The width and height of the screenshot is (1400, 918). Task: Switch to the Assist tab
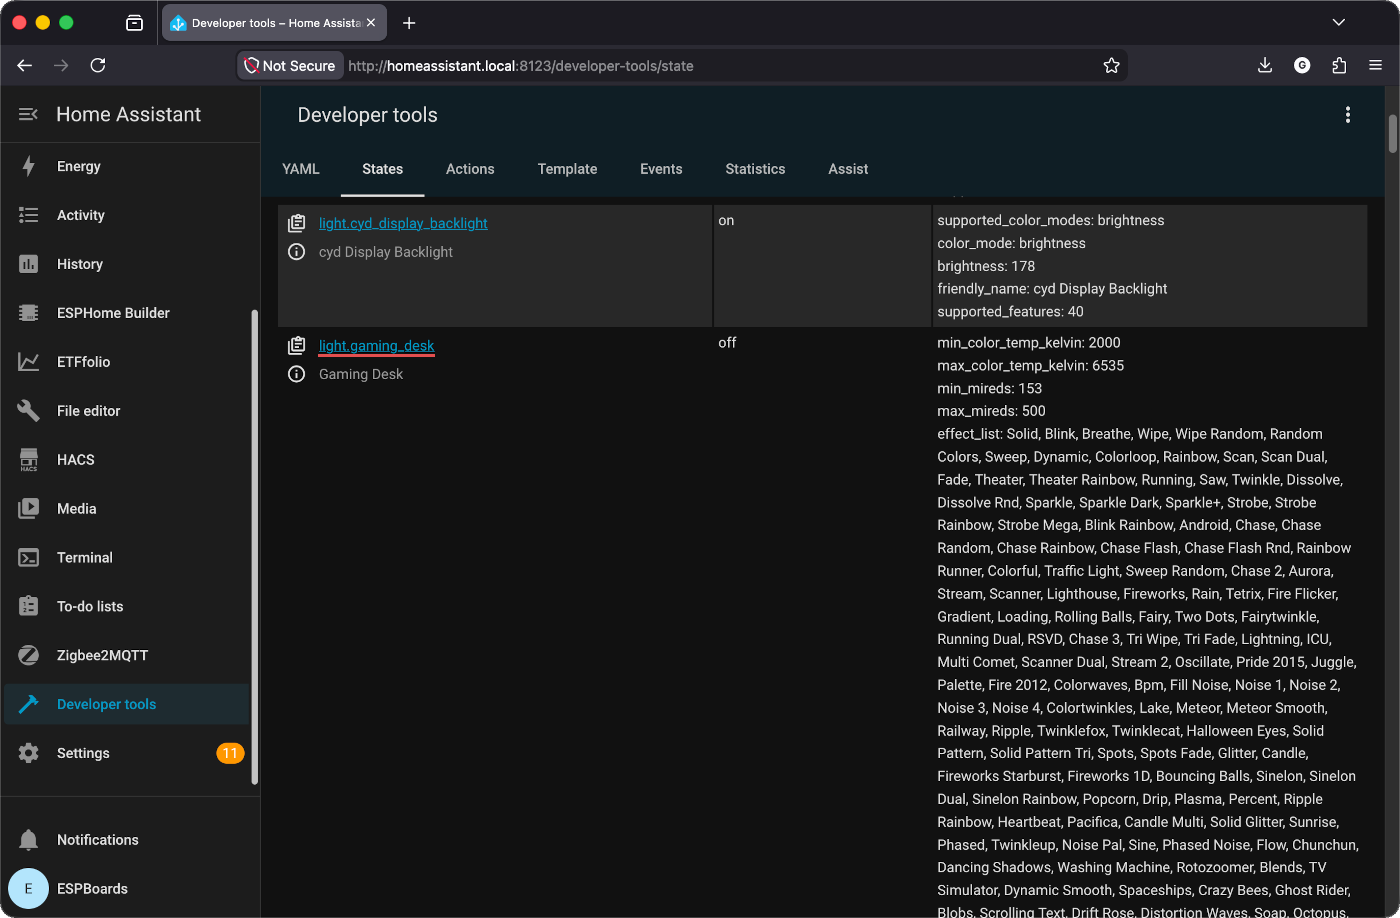coord(848,169)
